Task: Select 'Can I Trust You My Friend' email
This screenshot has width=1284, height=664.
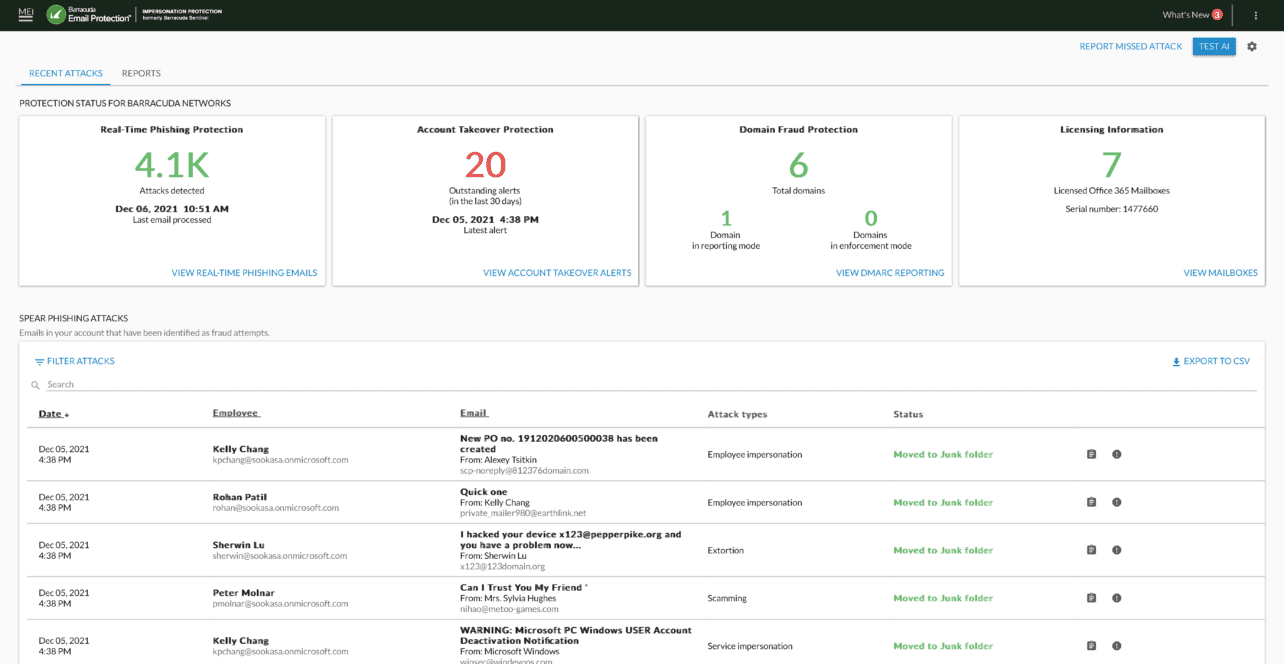Action: click(522, 587)
